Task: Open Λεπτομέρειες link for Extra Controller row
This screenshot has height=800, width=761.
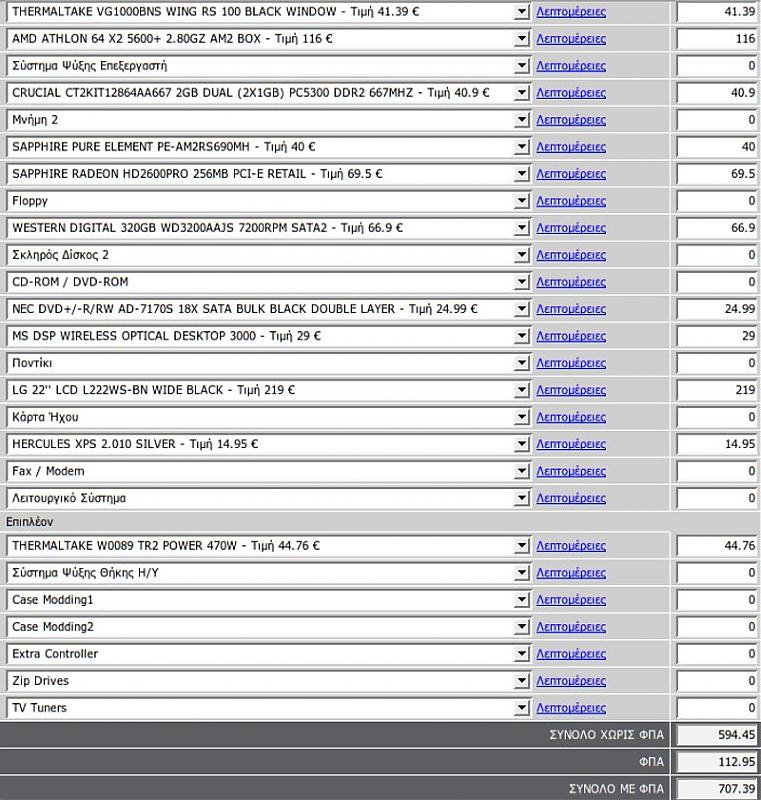Action: 571,654
